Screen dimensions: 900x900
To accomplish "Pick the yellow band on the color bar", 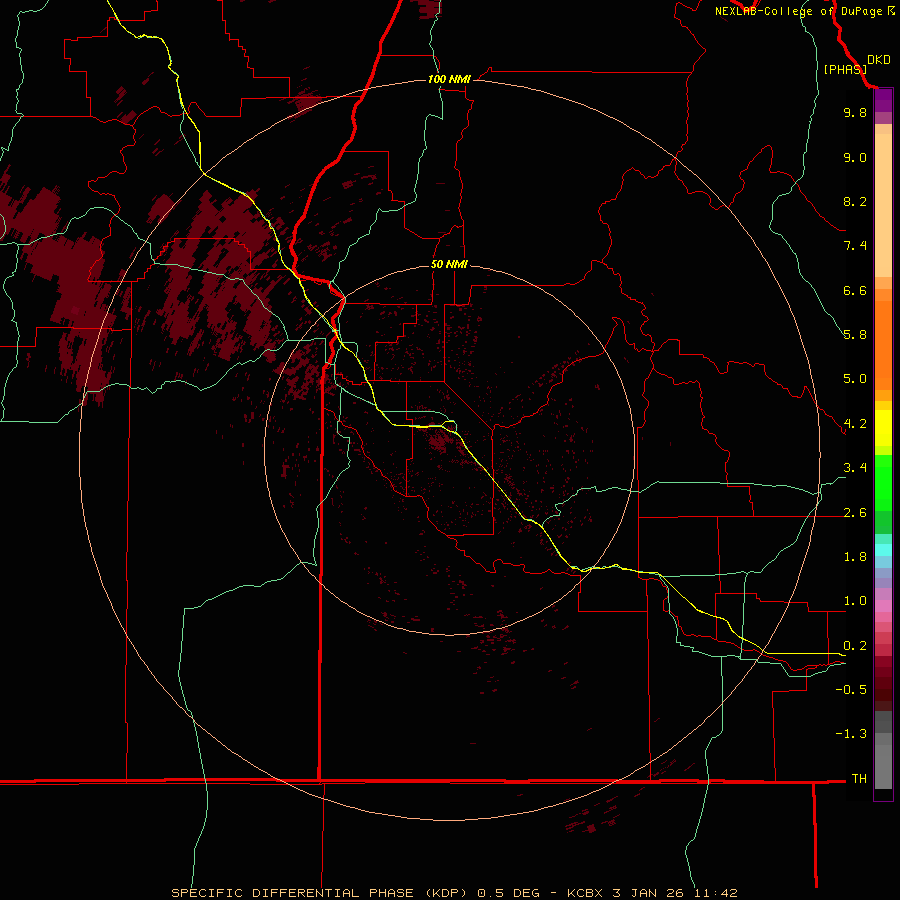I will pos(883,428).
